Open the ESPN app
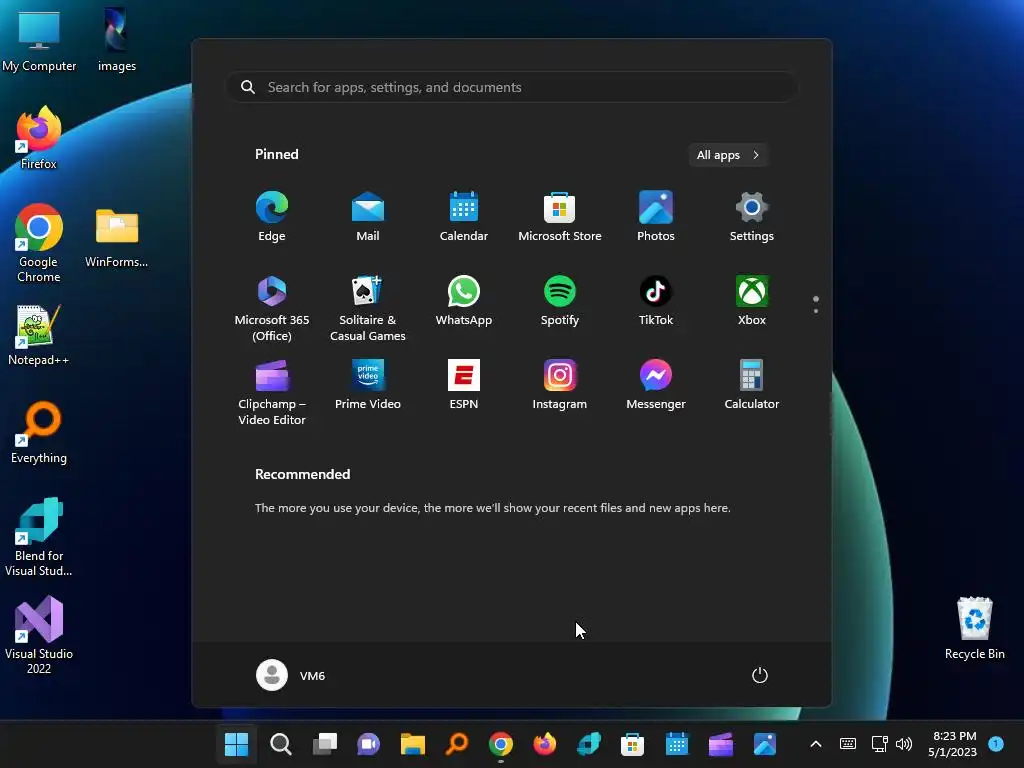1024x768 pixels. (x=464, y=385)
